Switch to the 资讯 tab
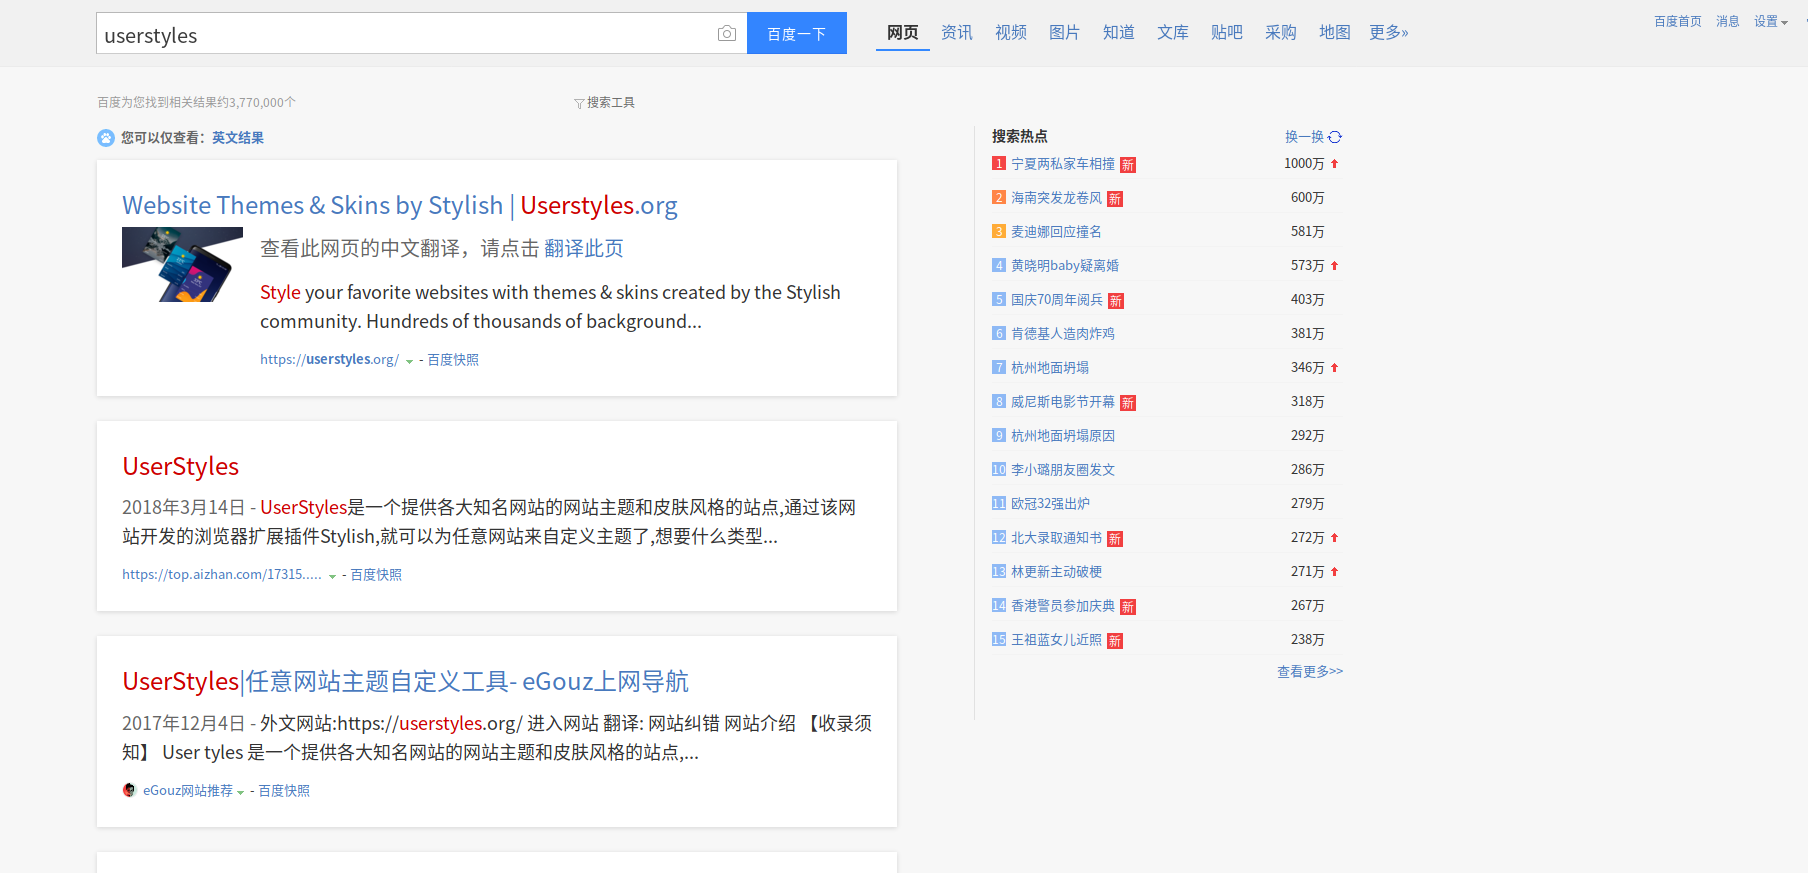The image size is (1808, 873). pyautogui.click(x=957, y=33)
